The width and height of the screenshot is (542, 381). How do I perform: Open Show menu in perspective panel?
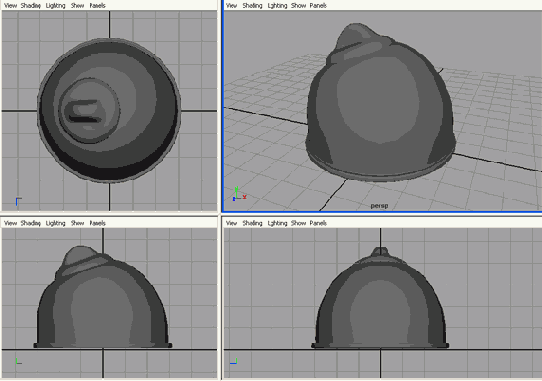pos(298,6)
